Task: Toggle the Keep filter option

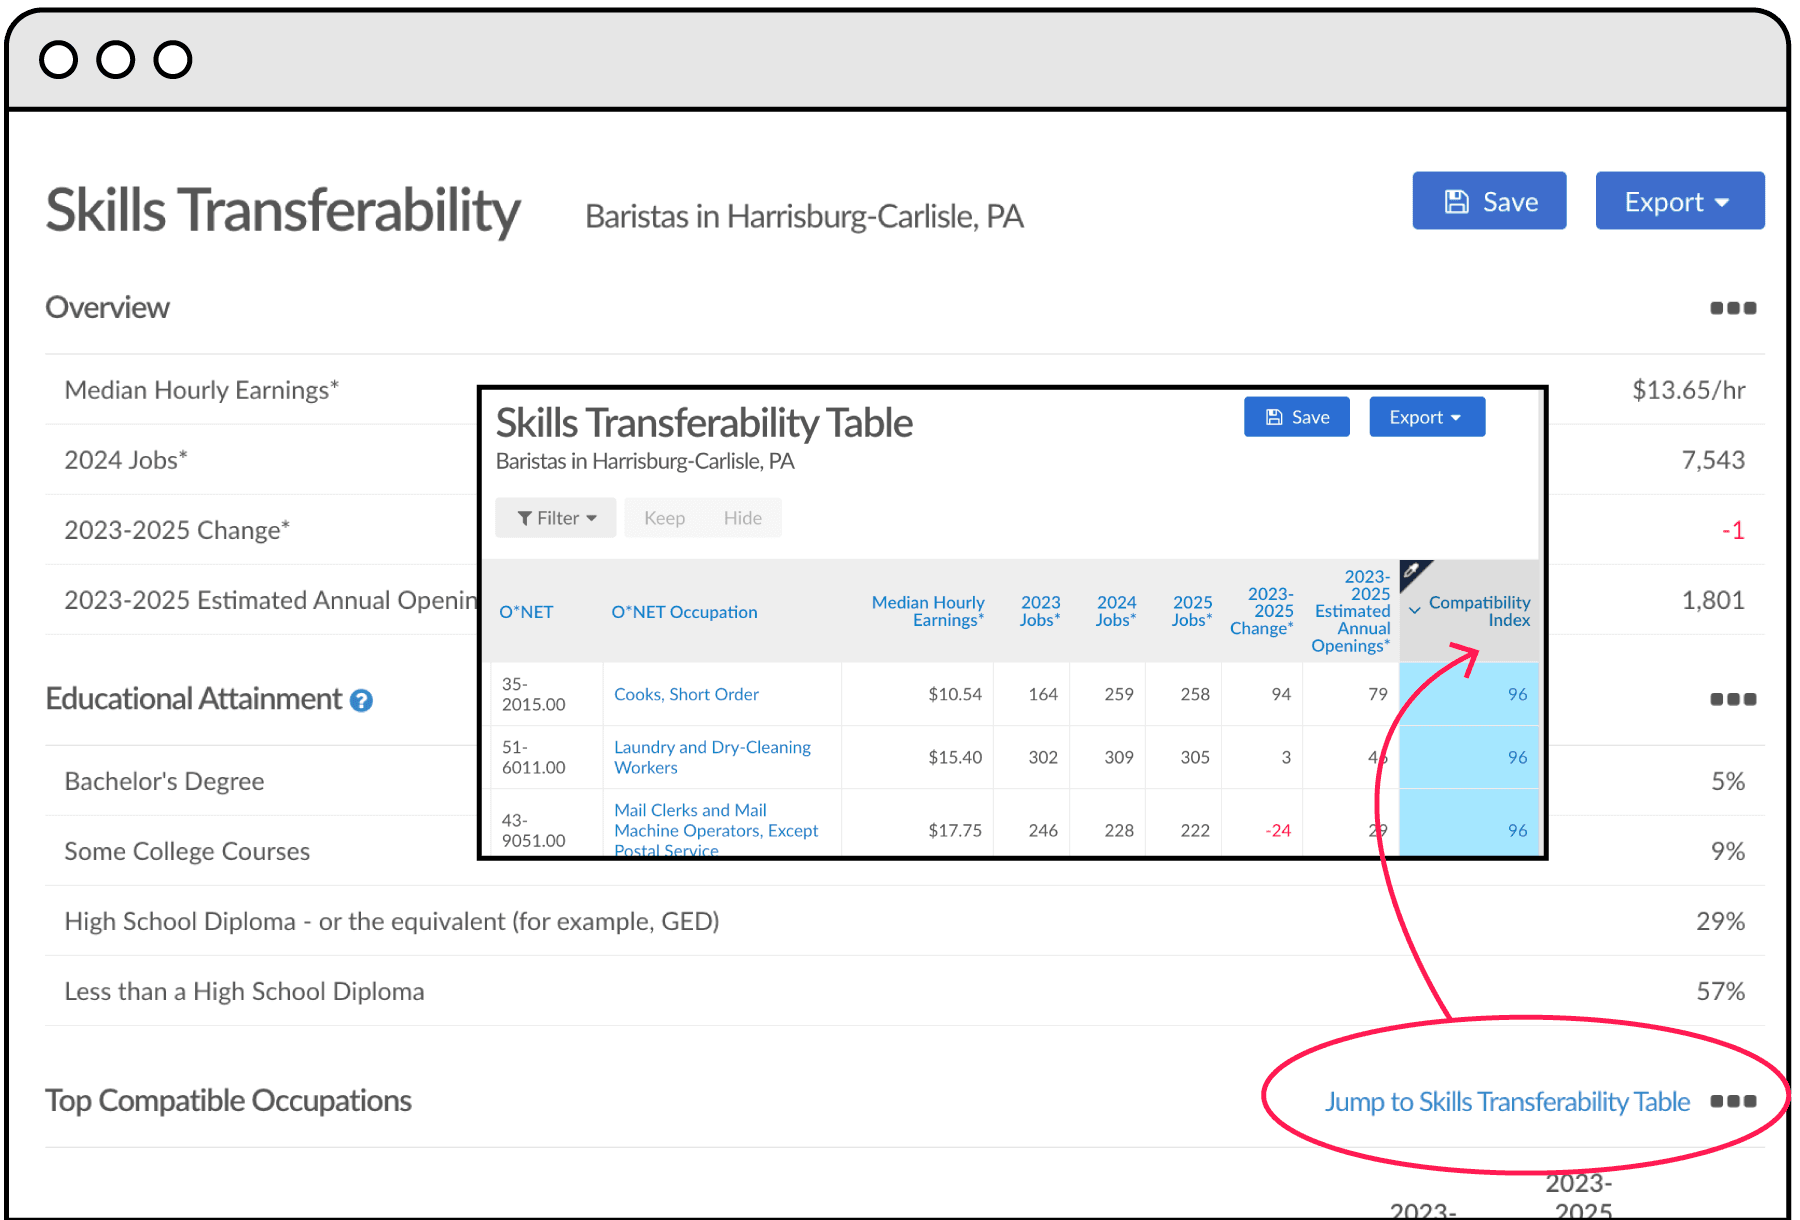Action: click(x=664, y=517)
